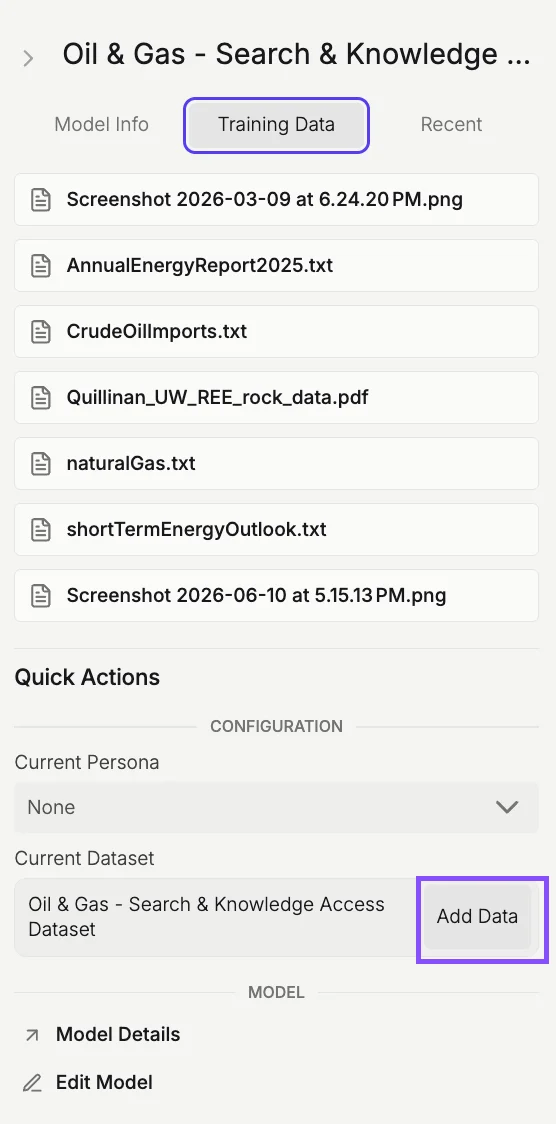Click document icon beside naturalGas.txt
Screen dimensions: 556x1124
(x=41, y=464)
